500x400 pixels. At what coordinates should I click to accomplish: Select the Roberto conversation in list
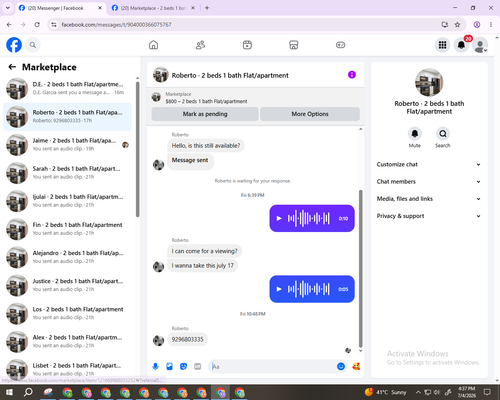click(x=68, y=117)
